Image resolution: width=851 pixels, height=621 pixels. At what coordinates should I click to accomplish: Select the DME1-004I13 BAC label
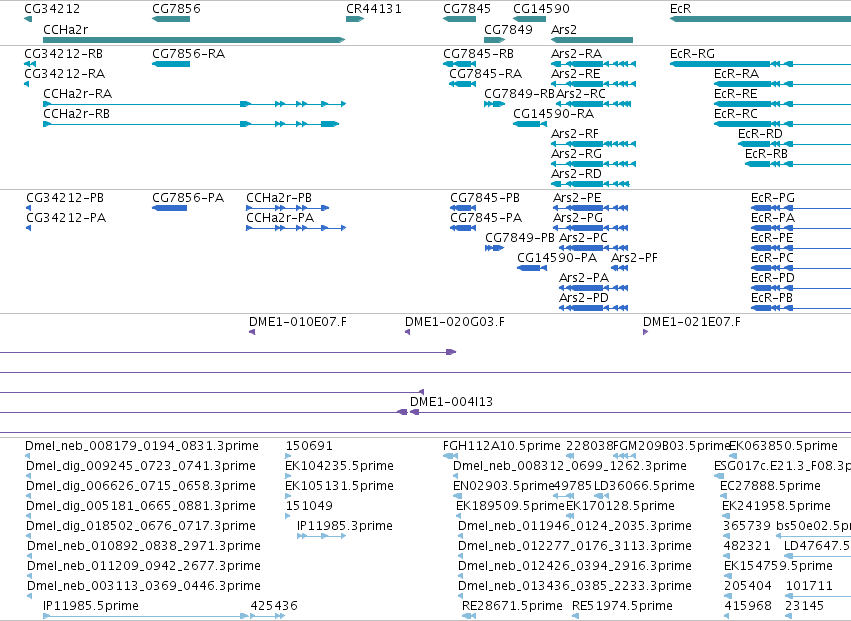(x=452, y=402)
